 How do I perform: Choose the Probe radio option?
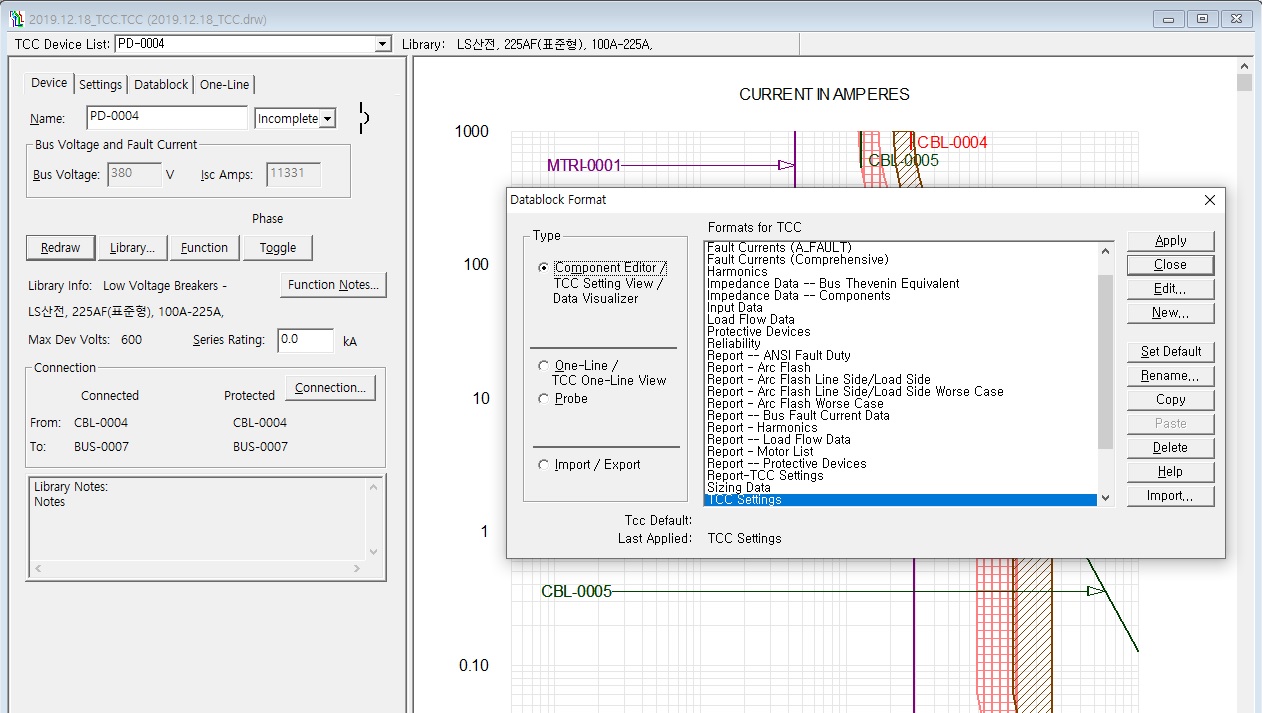[543, 398]
